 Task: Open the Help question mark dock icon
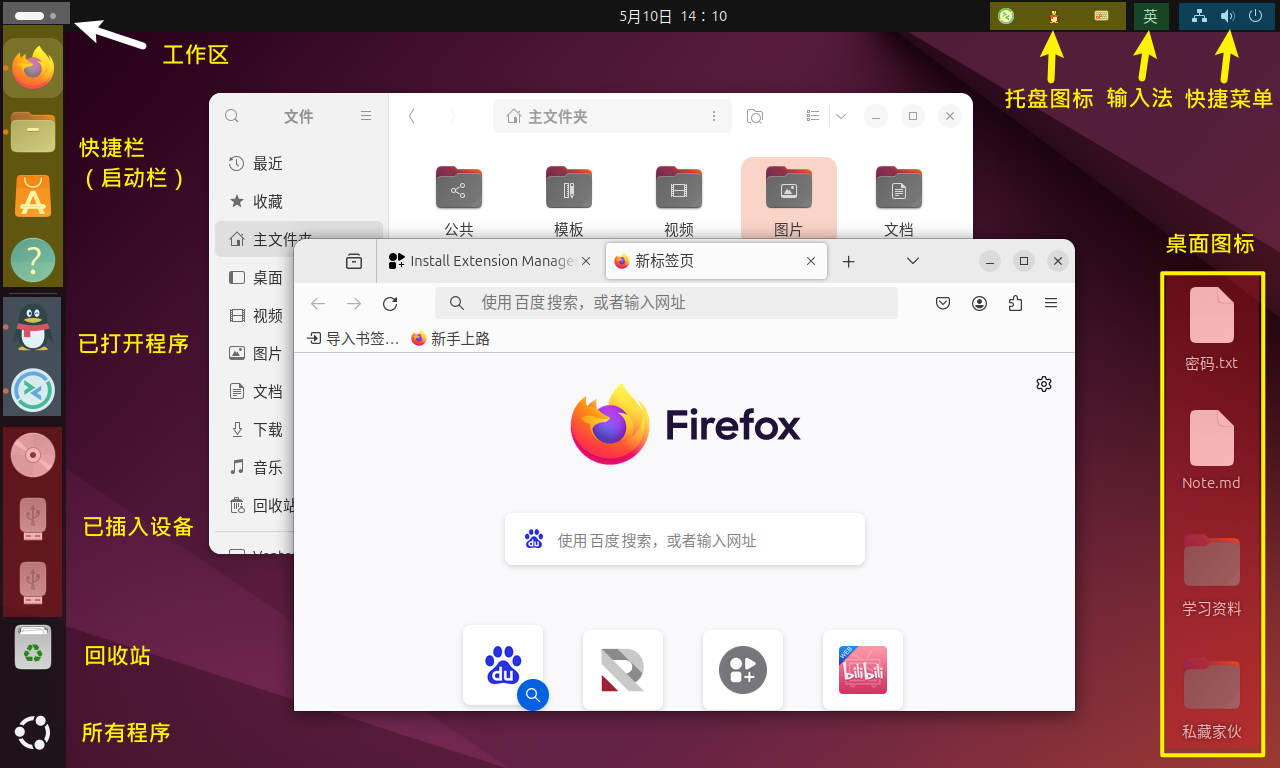(33, 260)
